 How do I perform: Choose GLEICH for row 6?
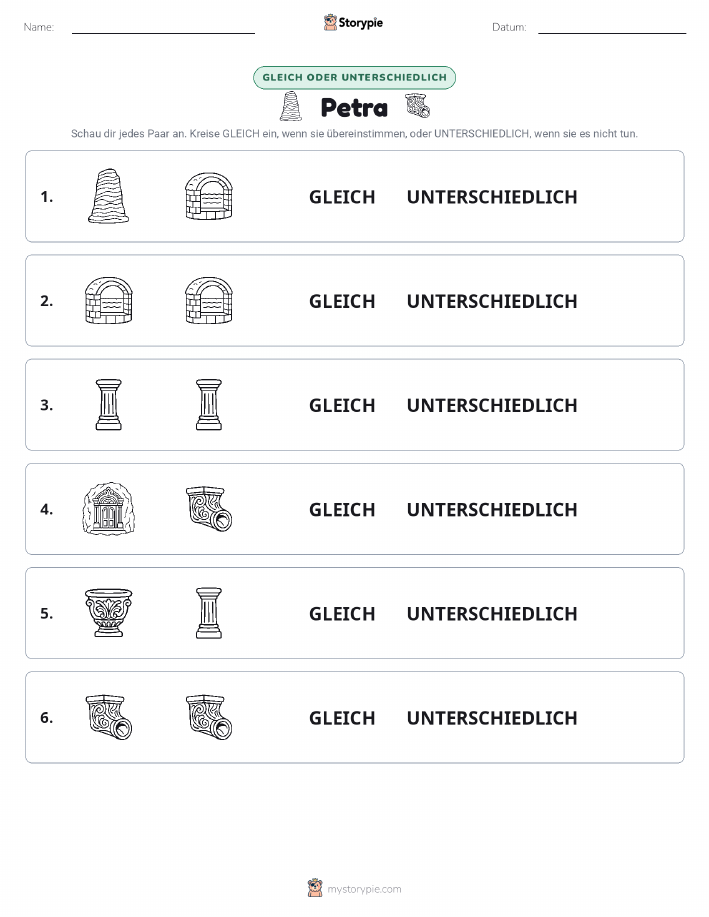[342, 718]
